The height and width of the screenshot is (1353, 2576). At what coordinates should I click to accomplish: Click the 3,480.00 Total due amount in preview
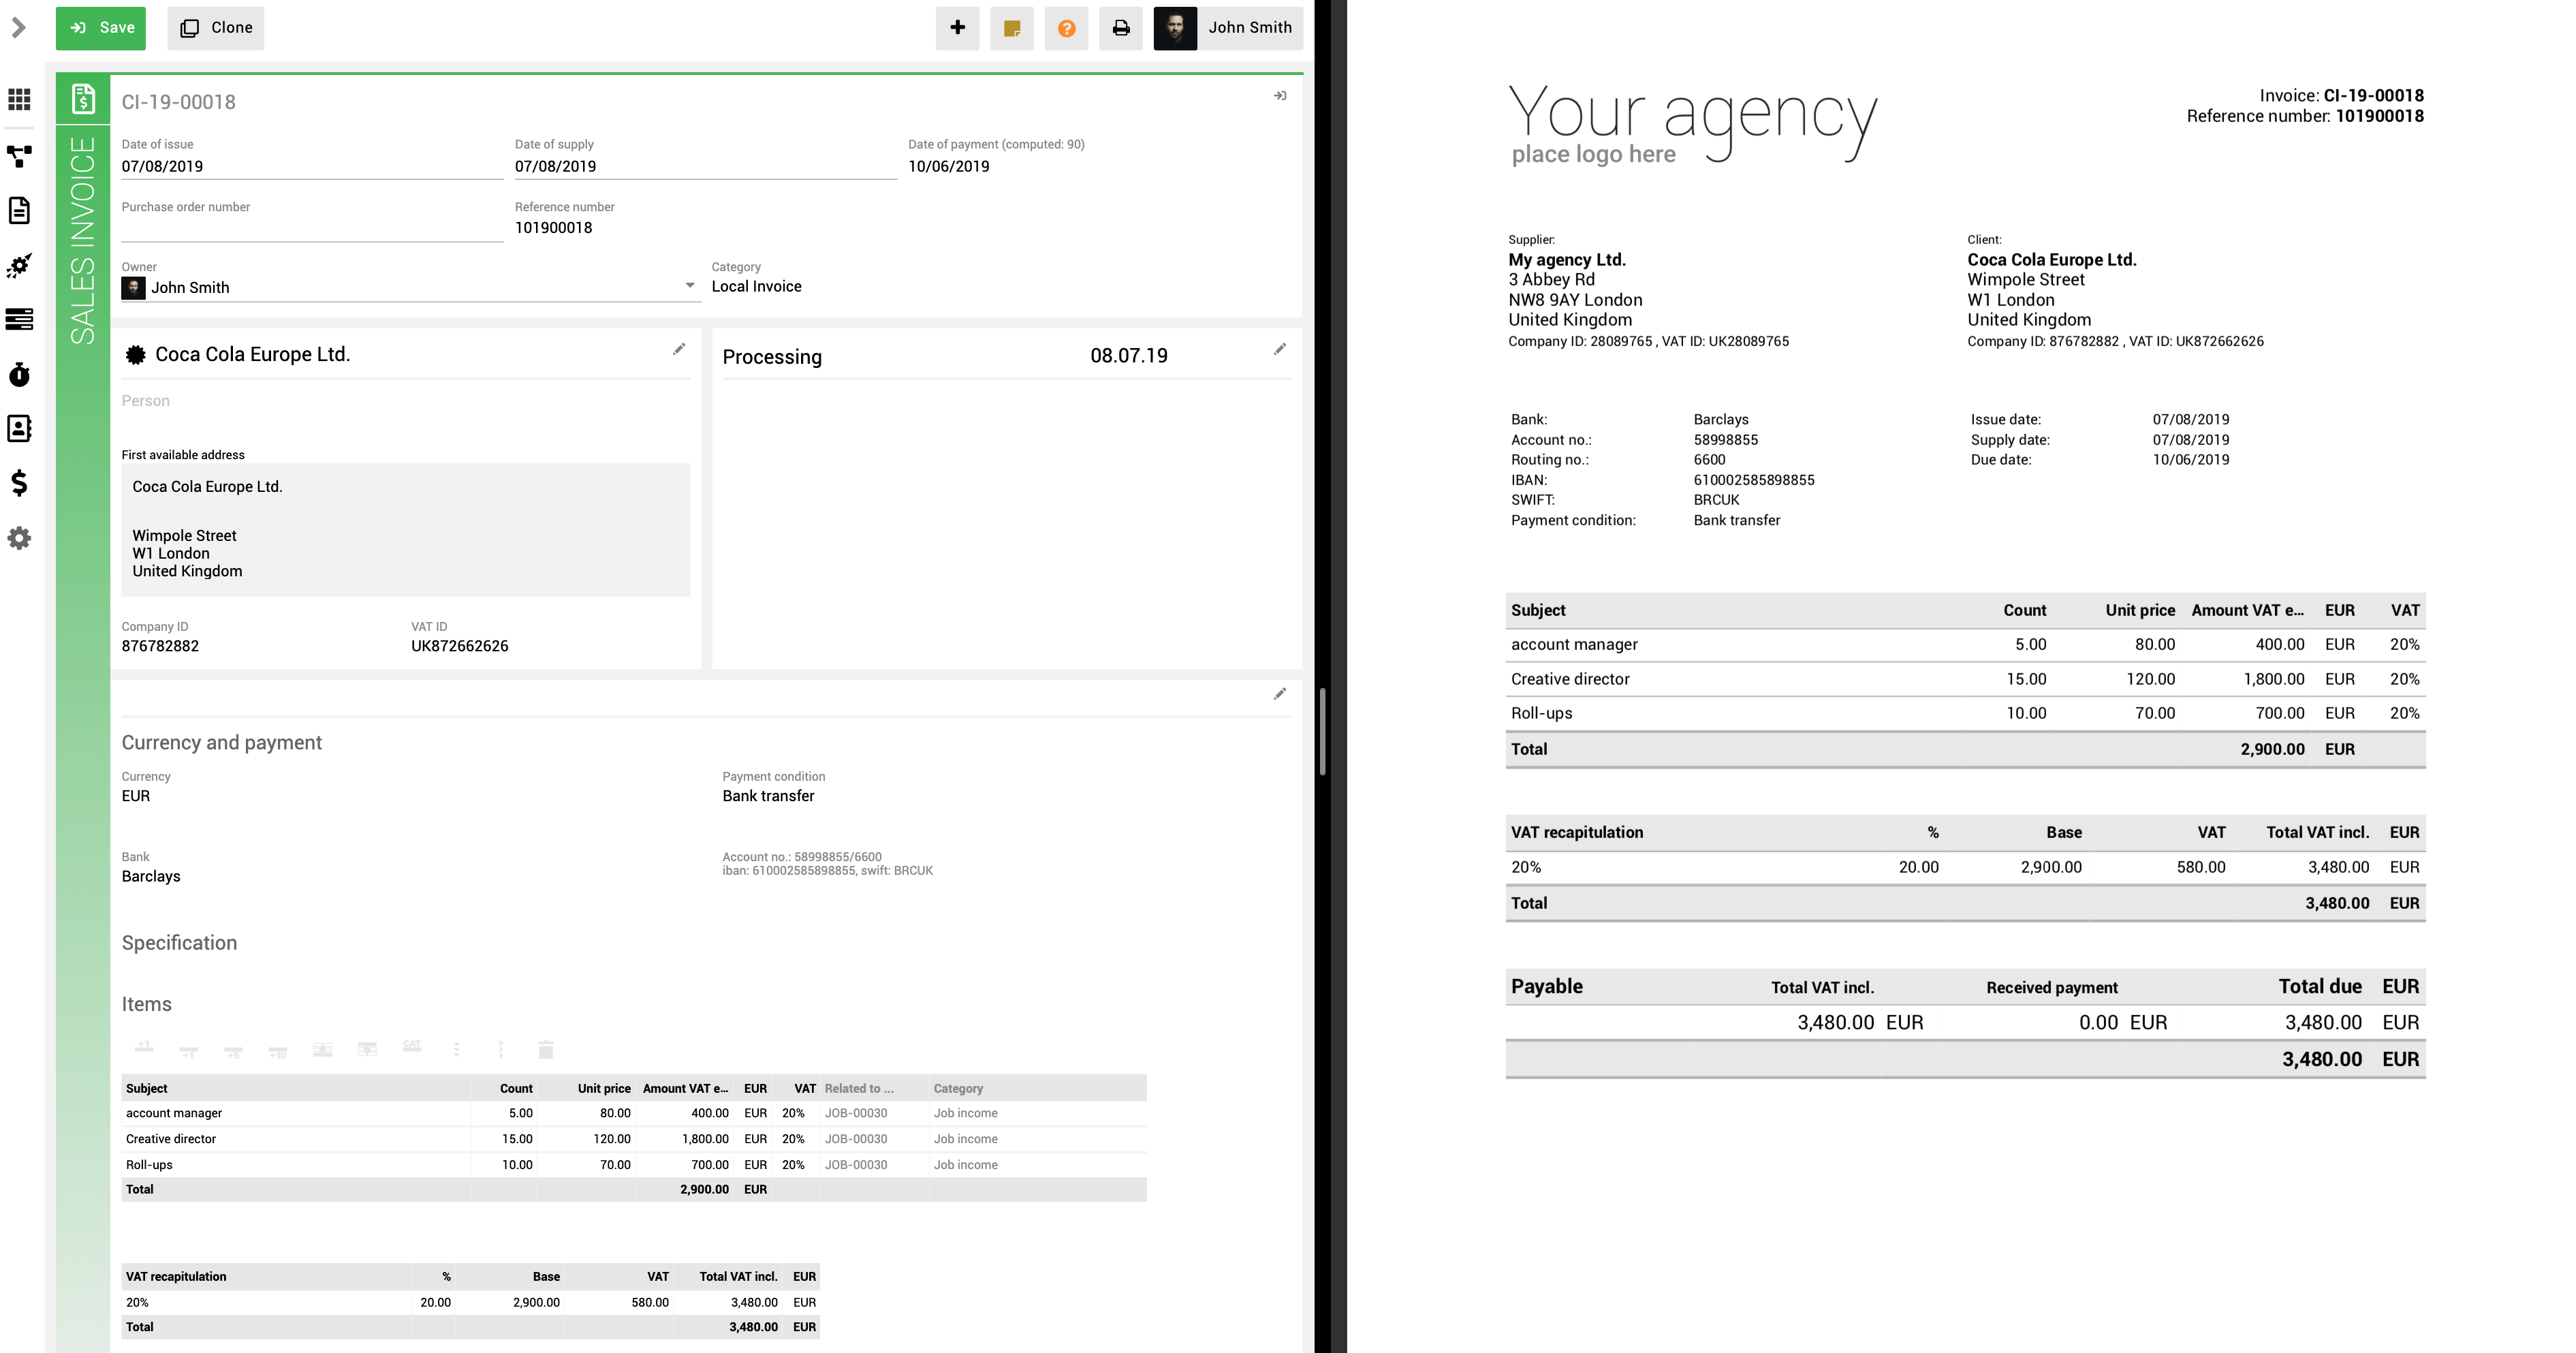2323,1022
